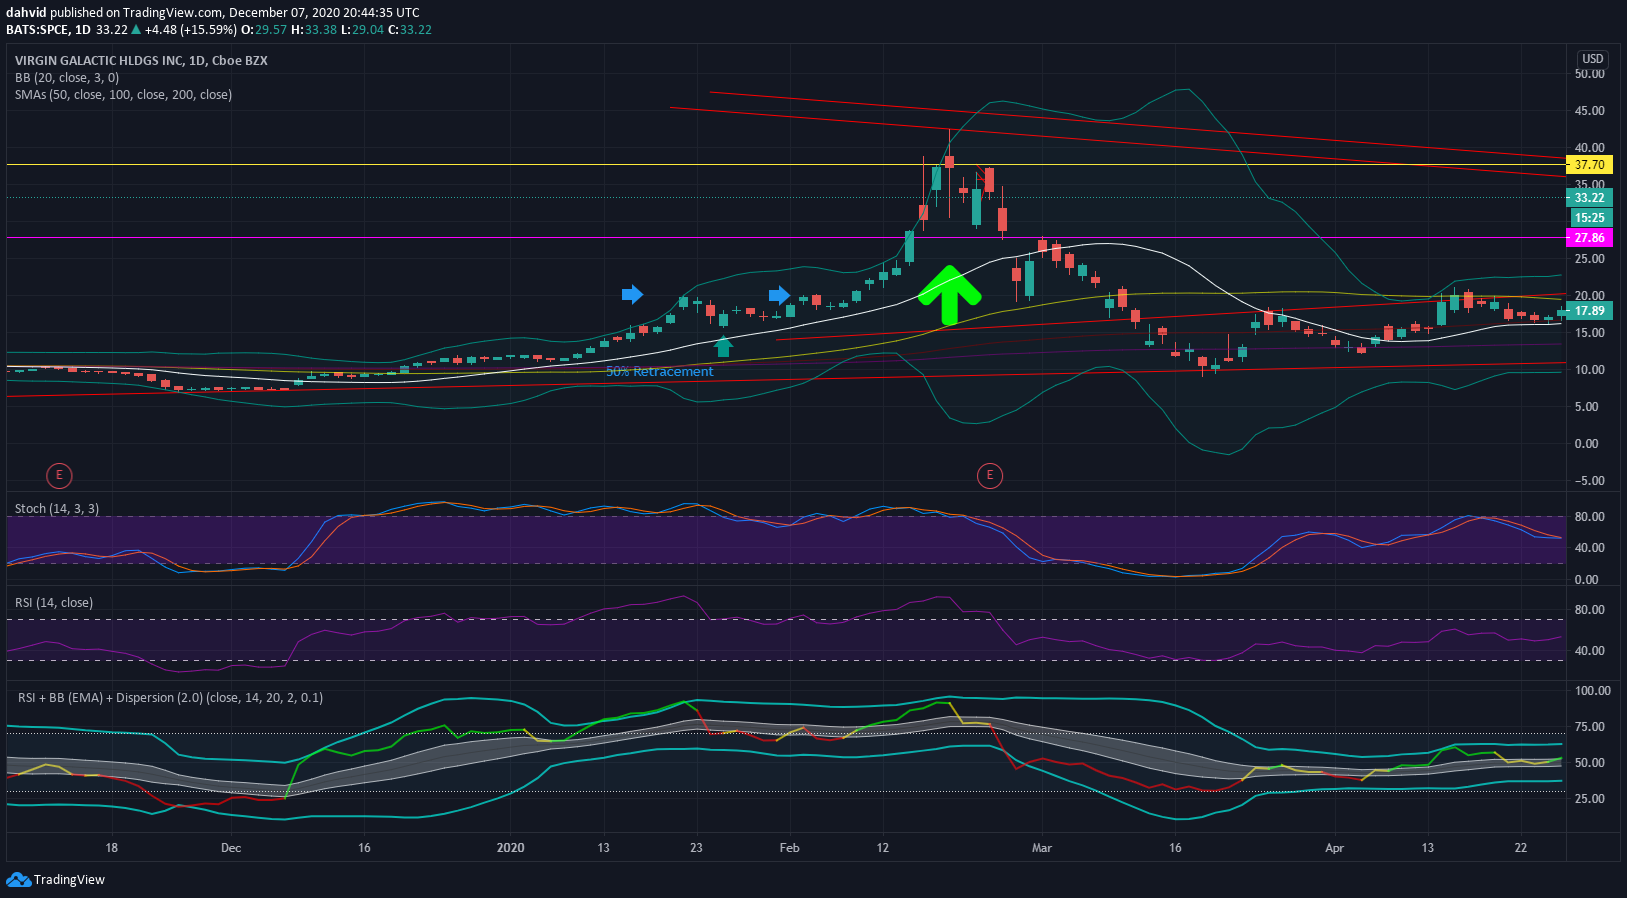
Task: Select the RSI + BB (EMA) Dispersion legend
Action: point(171,698)
